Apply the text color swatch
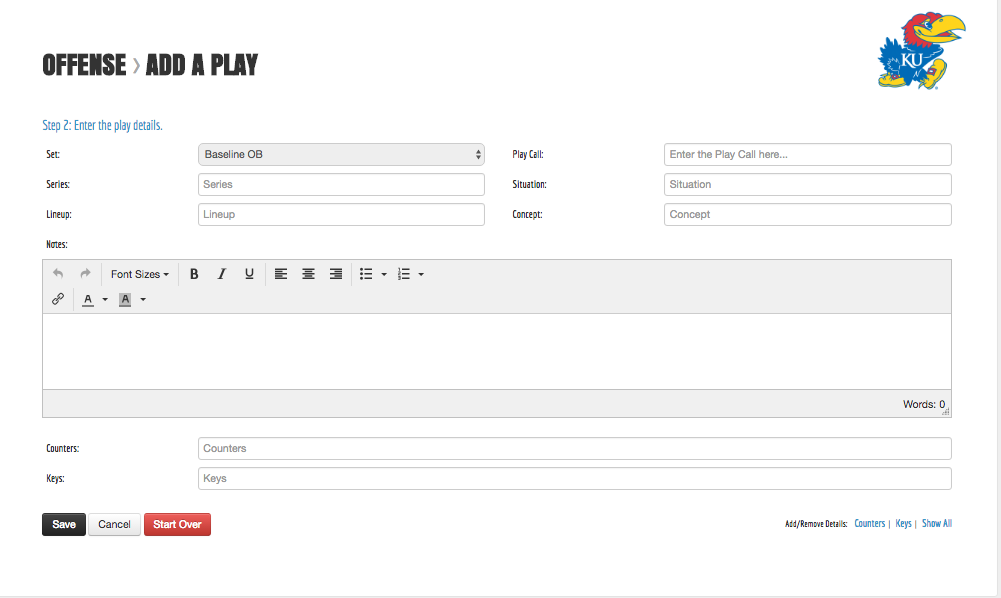Image resolution: width=1001 pixels, height=598 pixels. tap(89, 299)
